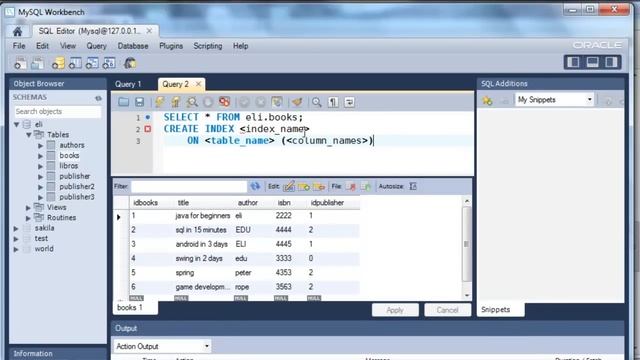Toggle word wrap in editor
Screen dimensions: 640x360
tap(349, 102)
